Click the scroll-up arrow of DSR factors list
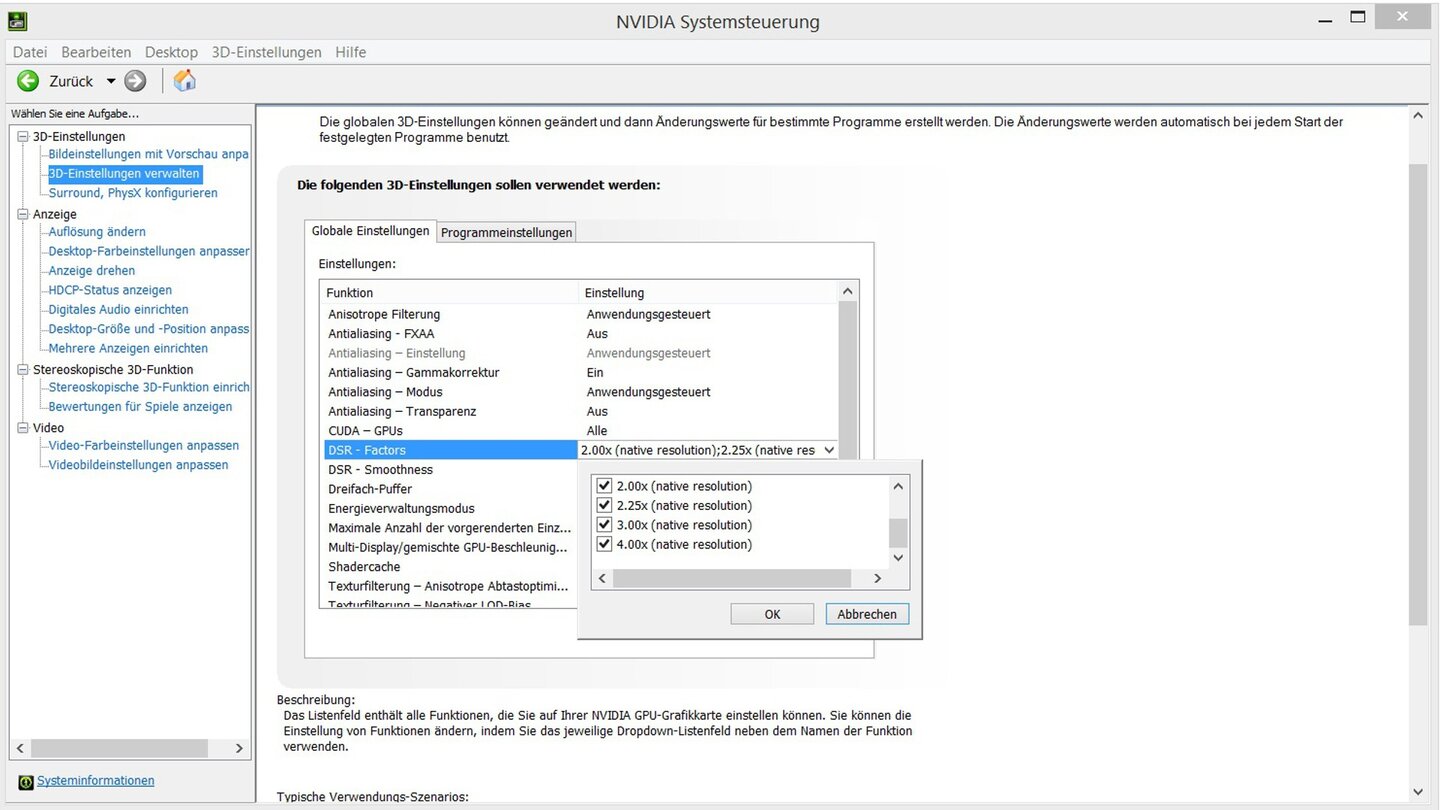Image resolution: width=1440 pixels, height=810 pixels. point(898,486)
